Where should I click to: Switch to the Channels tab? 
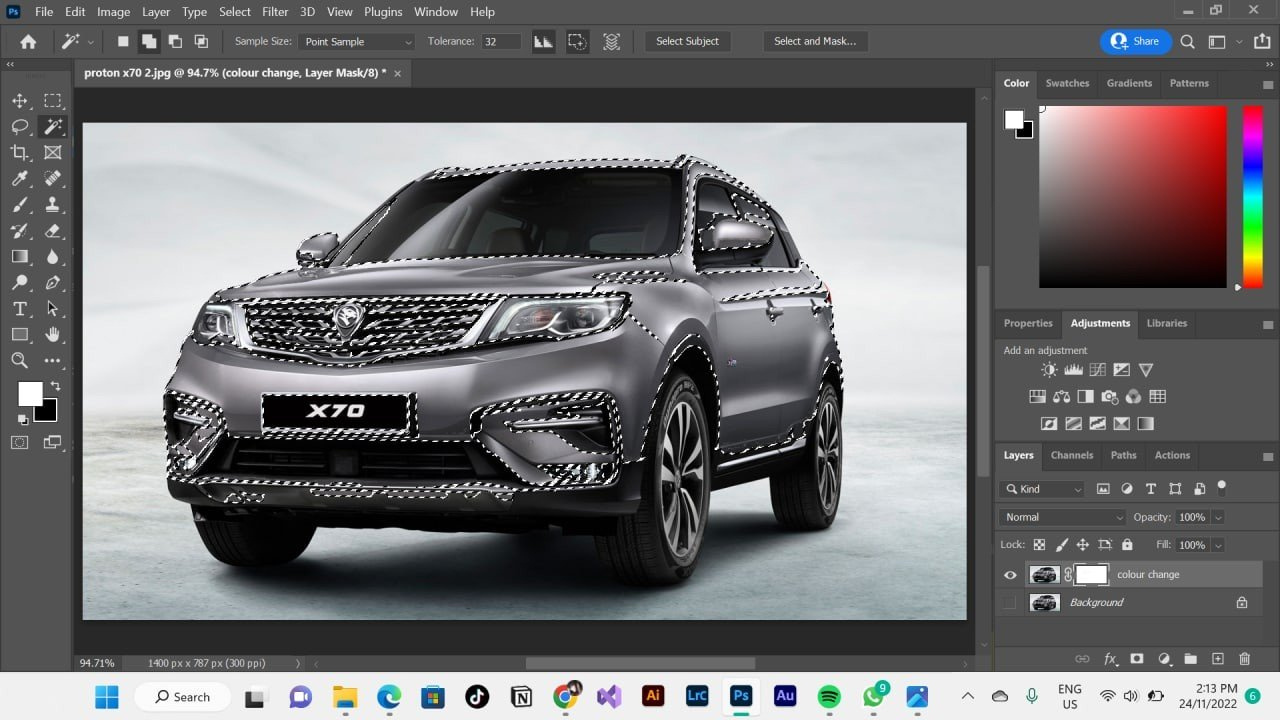tap(1071, 455)
